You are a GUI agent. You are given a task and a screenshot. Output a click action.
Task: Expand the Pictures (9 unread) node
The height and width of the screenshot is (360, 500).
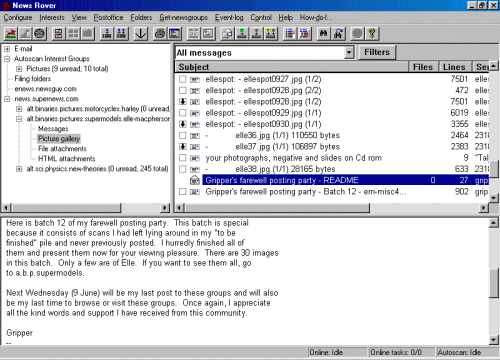click(19, 69)
